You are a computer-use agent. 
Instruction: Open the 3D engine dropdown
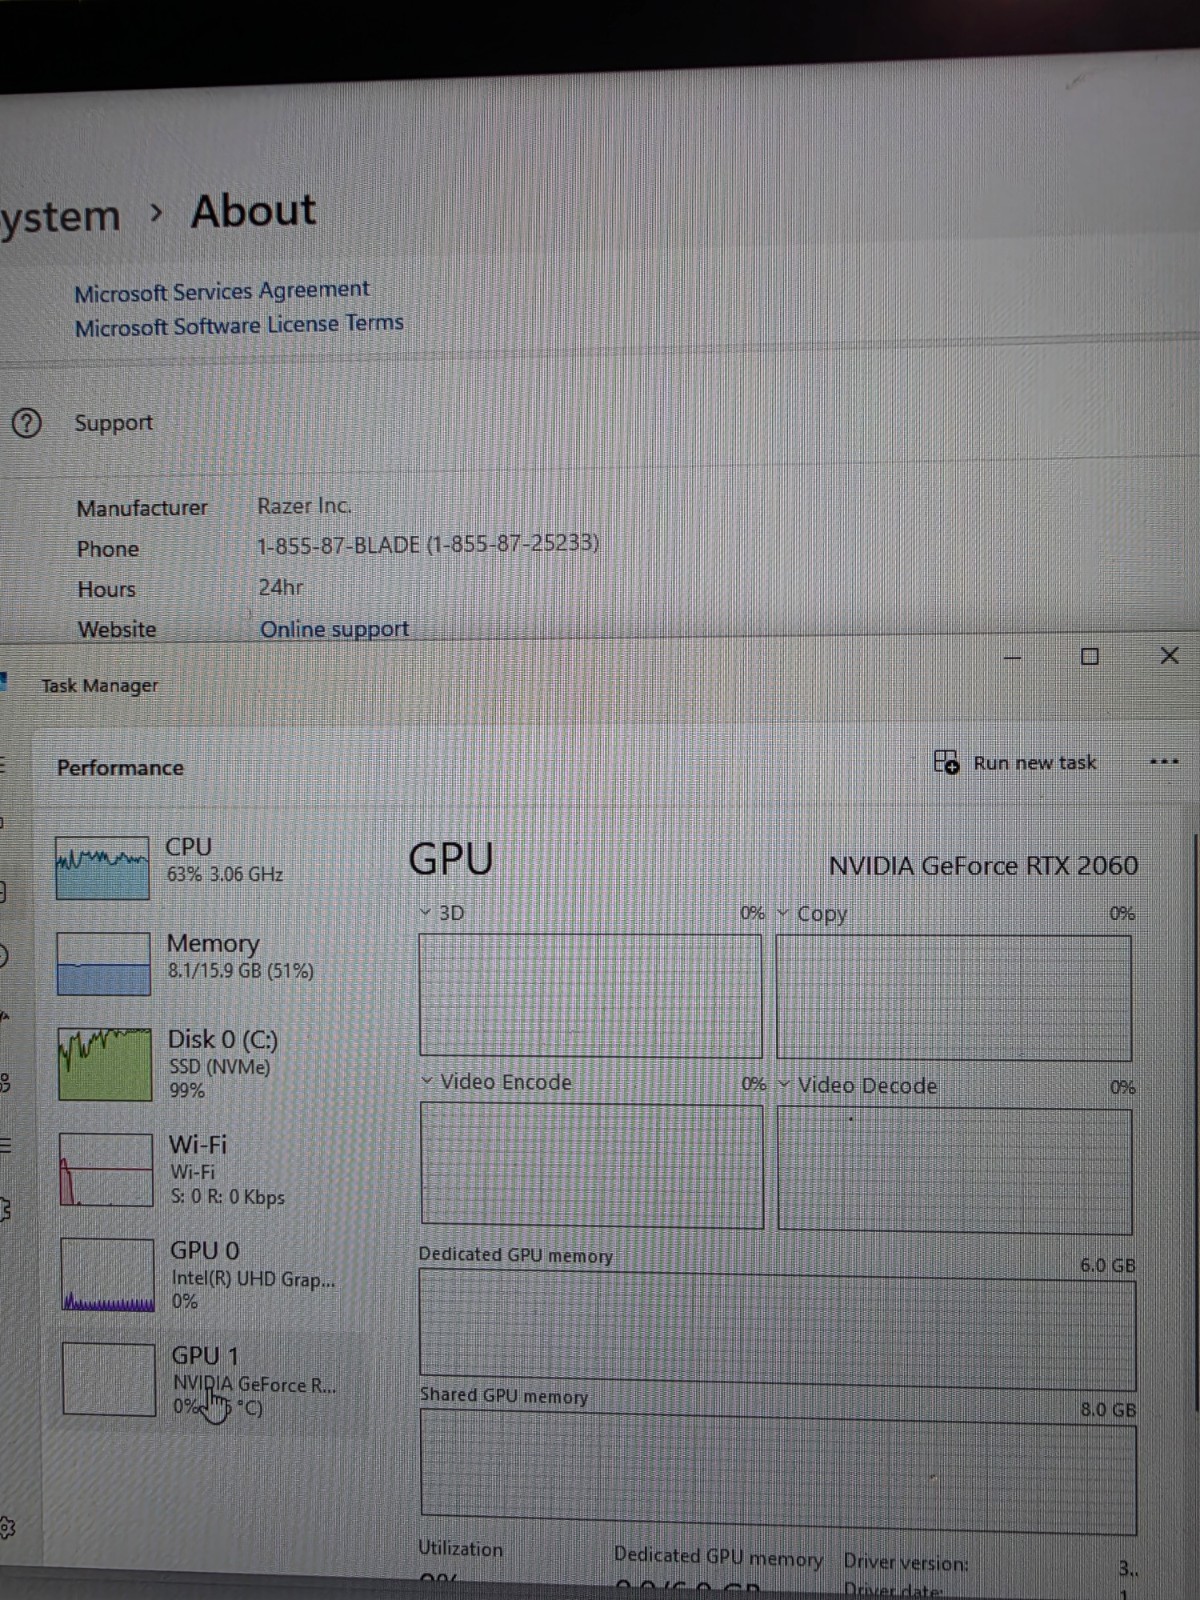[426, 913]
